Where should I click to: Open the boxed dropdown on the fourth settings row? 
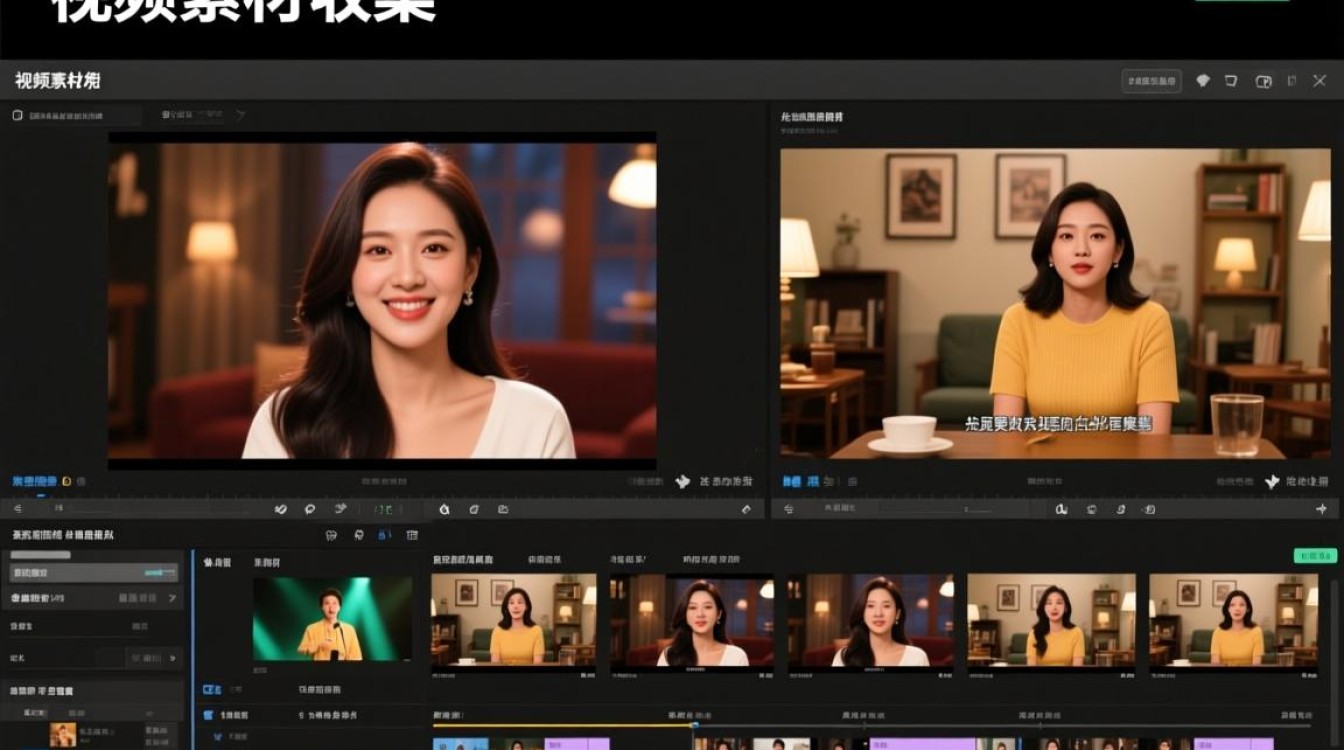154,658
